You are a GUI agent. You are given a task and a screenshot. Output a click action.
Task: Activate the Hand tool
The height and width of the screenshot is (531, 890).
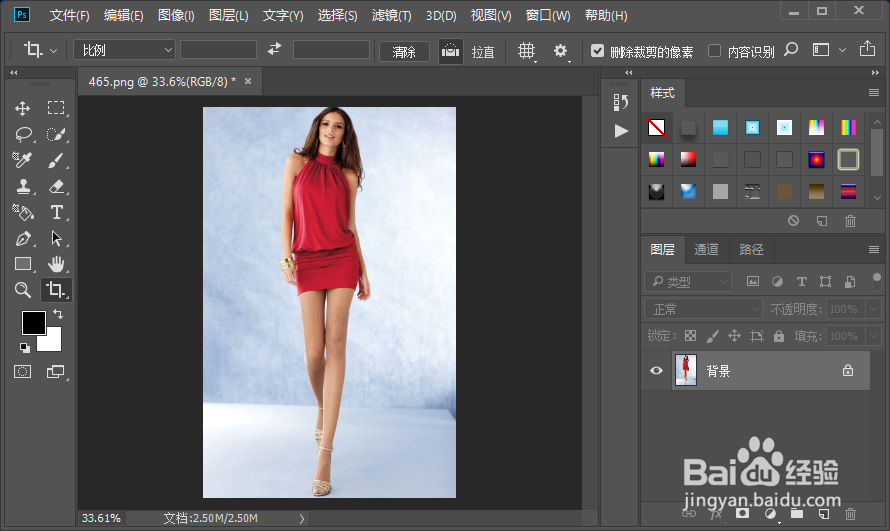coord(57,264)
